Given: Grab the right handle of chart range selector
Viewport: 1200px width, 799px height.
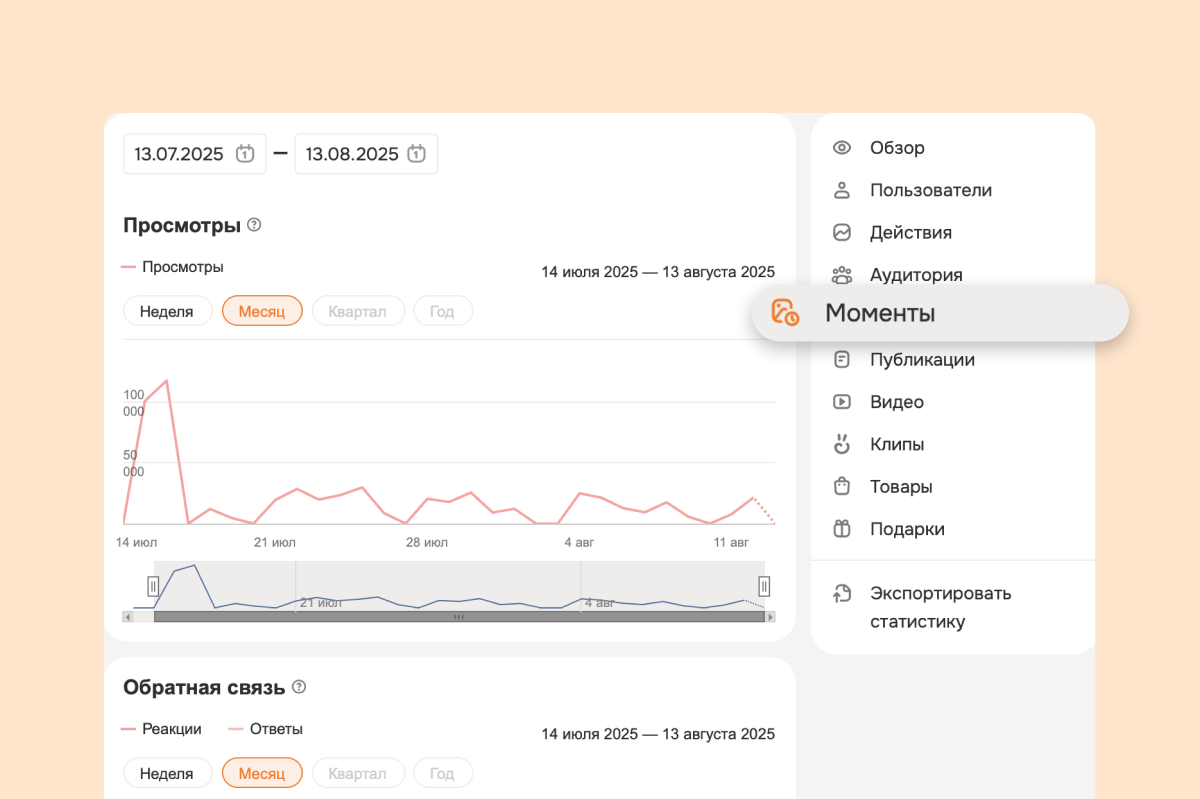Looking at the screenshot, I should [x=764, y=586].
